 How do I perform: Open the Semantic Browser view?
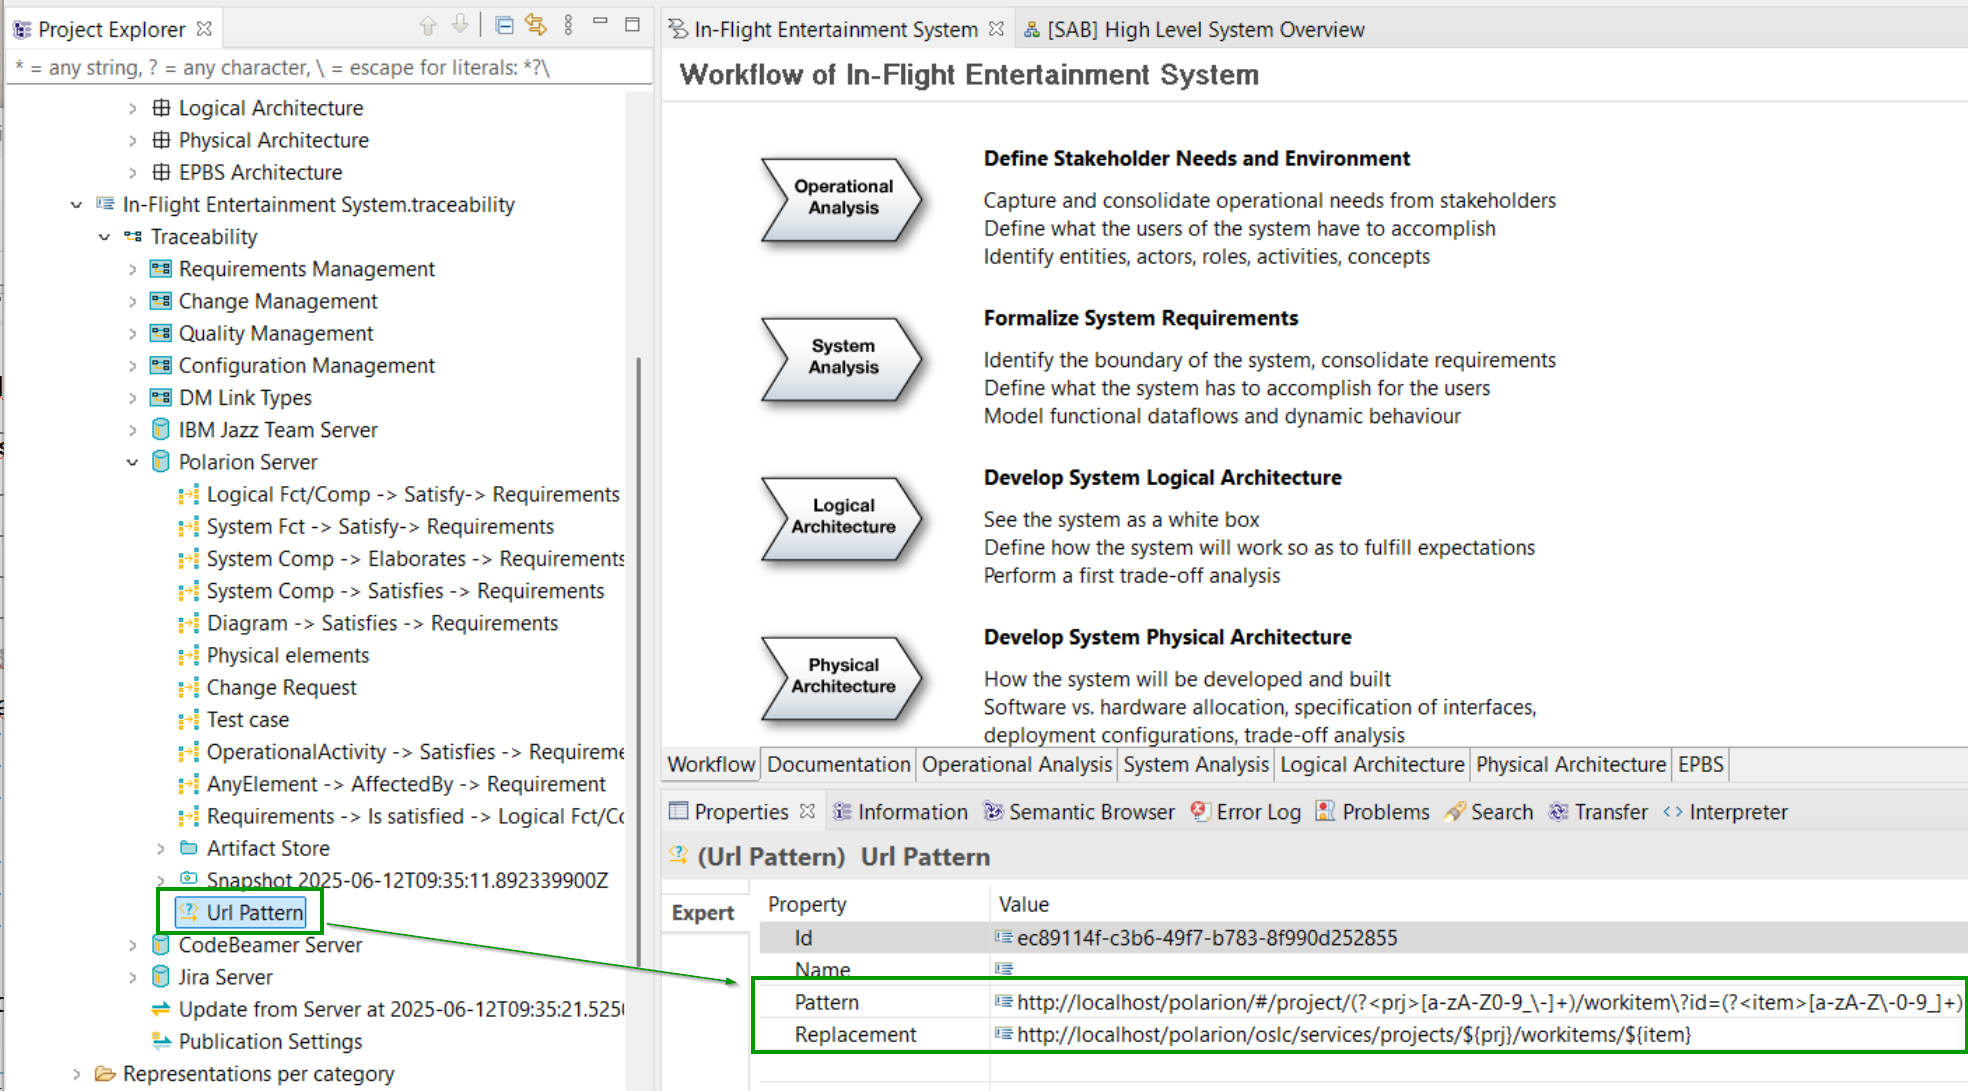(x=1079, y=812)
